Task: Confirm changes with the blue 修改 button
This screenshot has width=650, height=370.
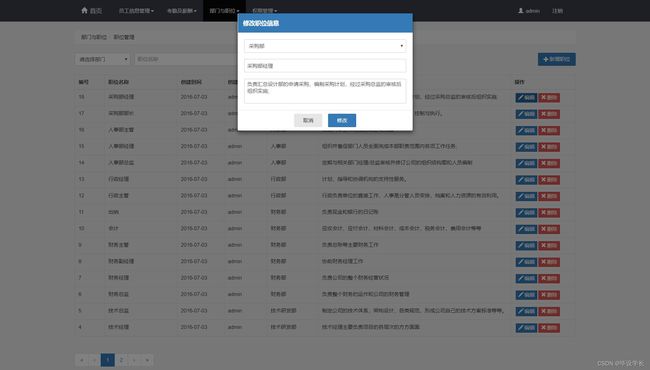Action: 342,120
